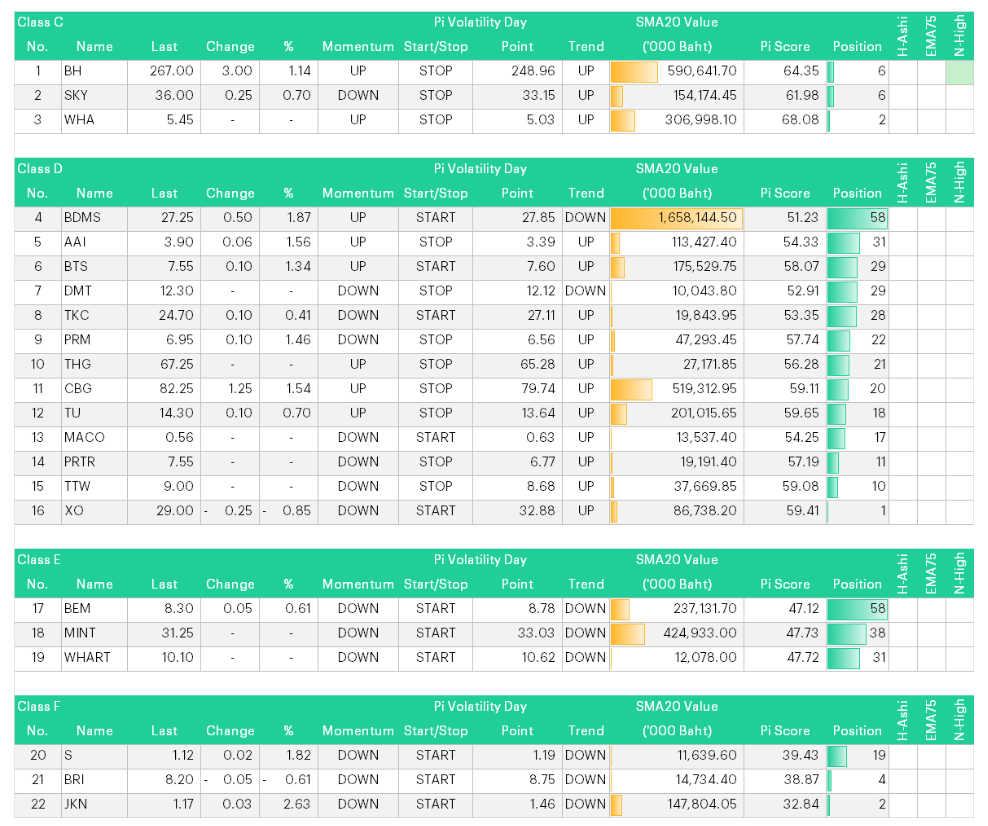
Task: Click DMT trend DOWN cell
Action: click(x=585, y=291)
